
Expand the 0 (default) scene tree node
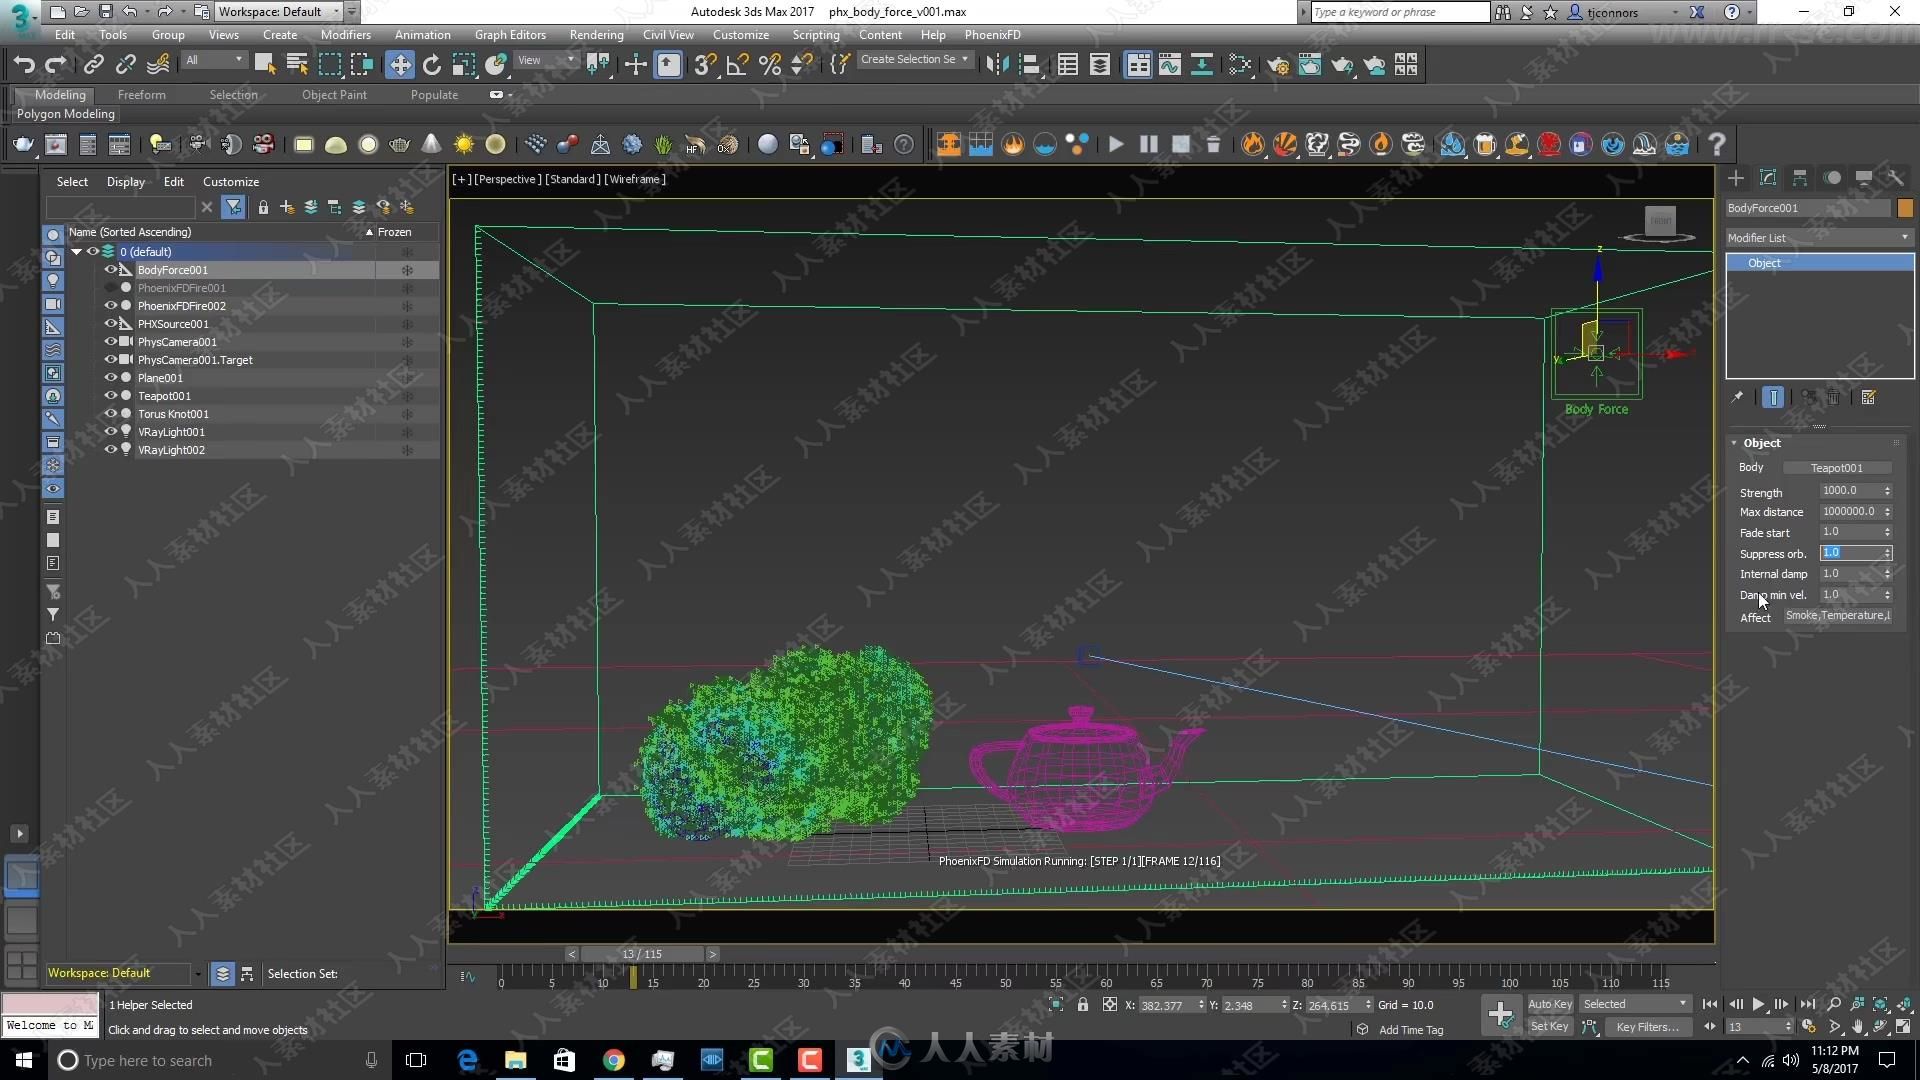(76, 252)
